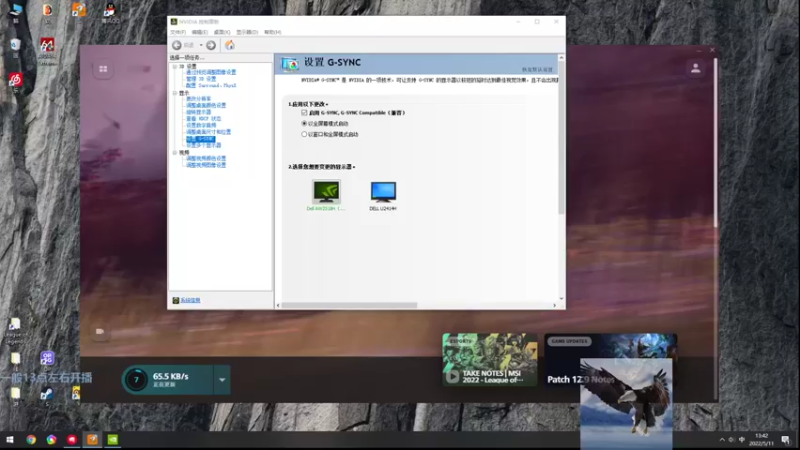Open the colorful round browser taskbar icon

pos(52,440)
